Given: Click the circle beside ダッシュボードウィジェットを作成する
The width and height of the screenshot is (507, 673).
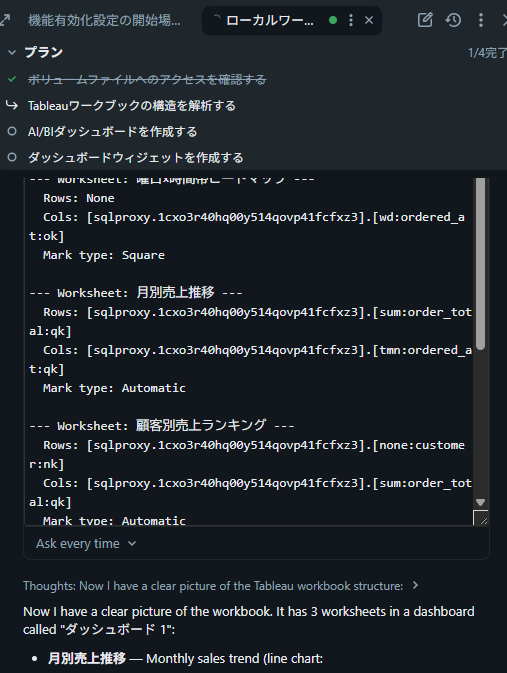Looking at the screenshot, I should 12,158.
